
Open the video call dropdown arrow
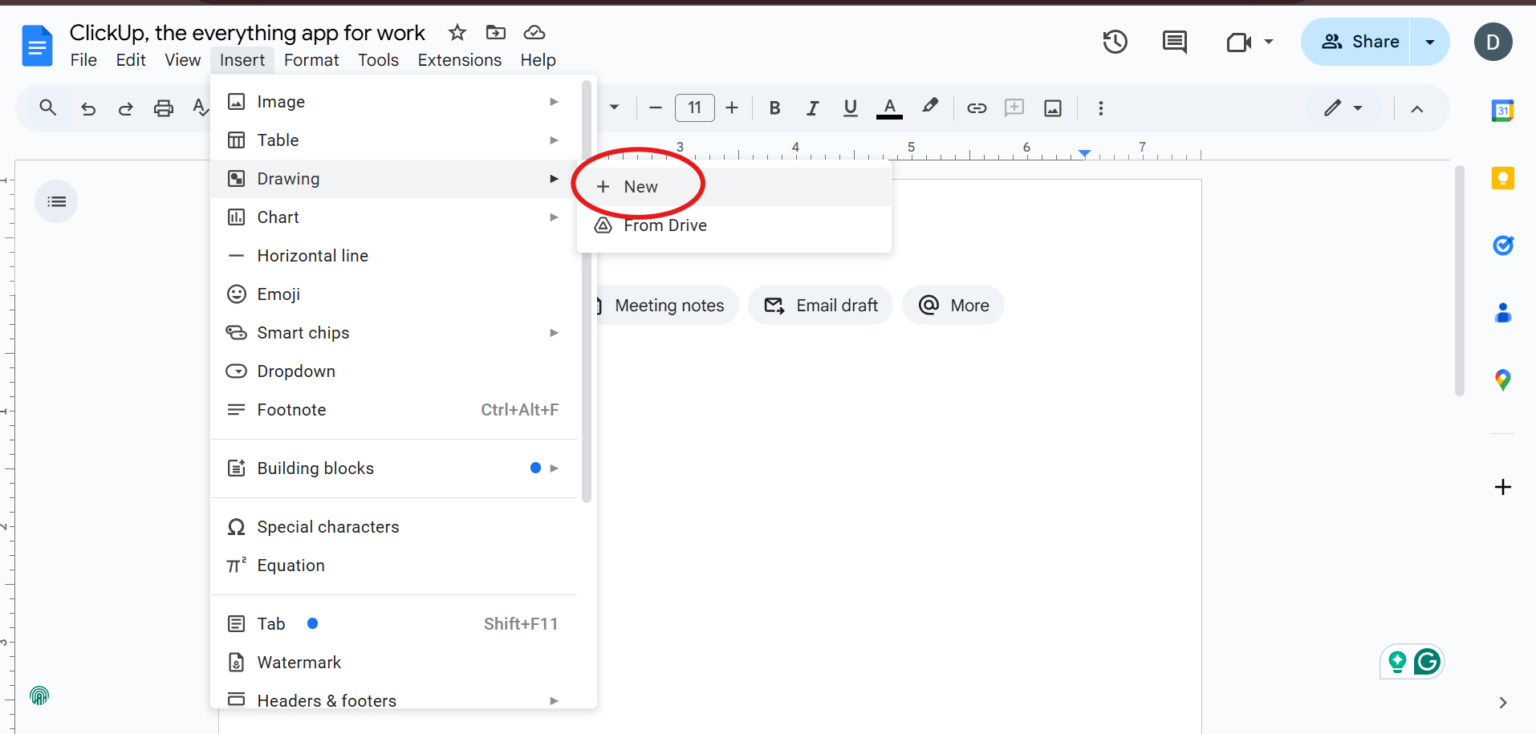[x=1268, y=42]
